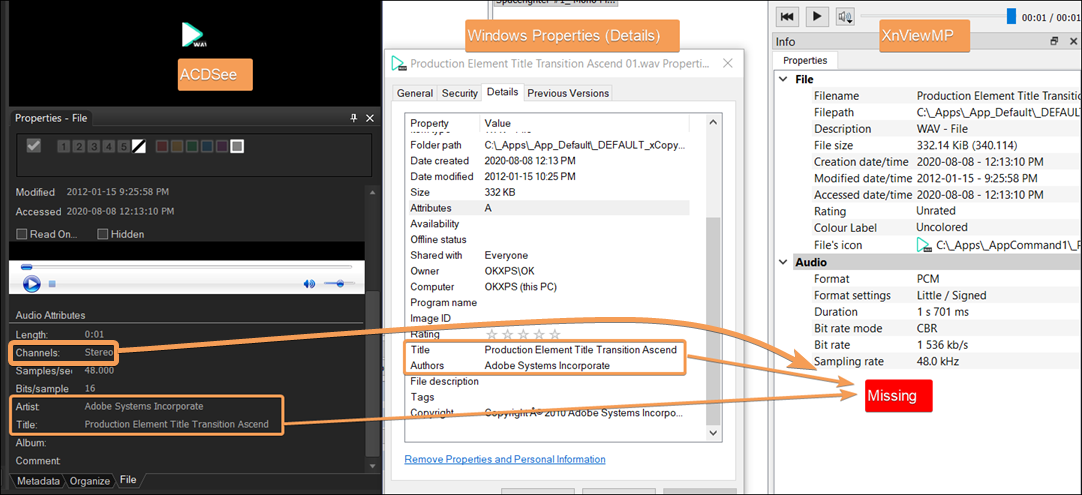Set ACDSee rating to 2

[x=78, y=146]
